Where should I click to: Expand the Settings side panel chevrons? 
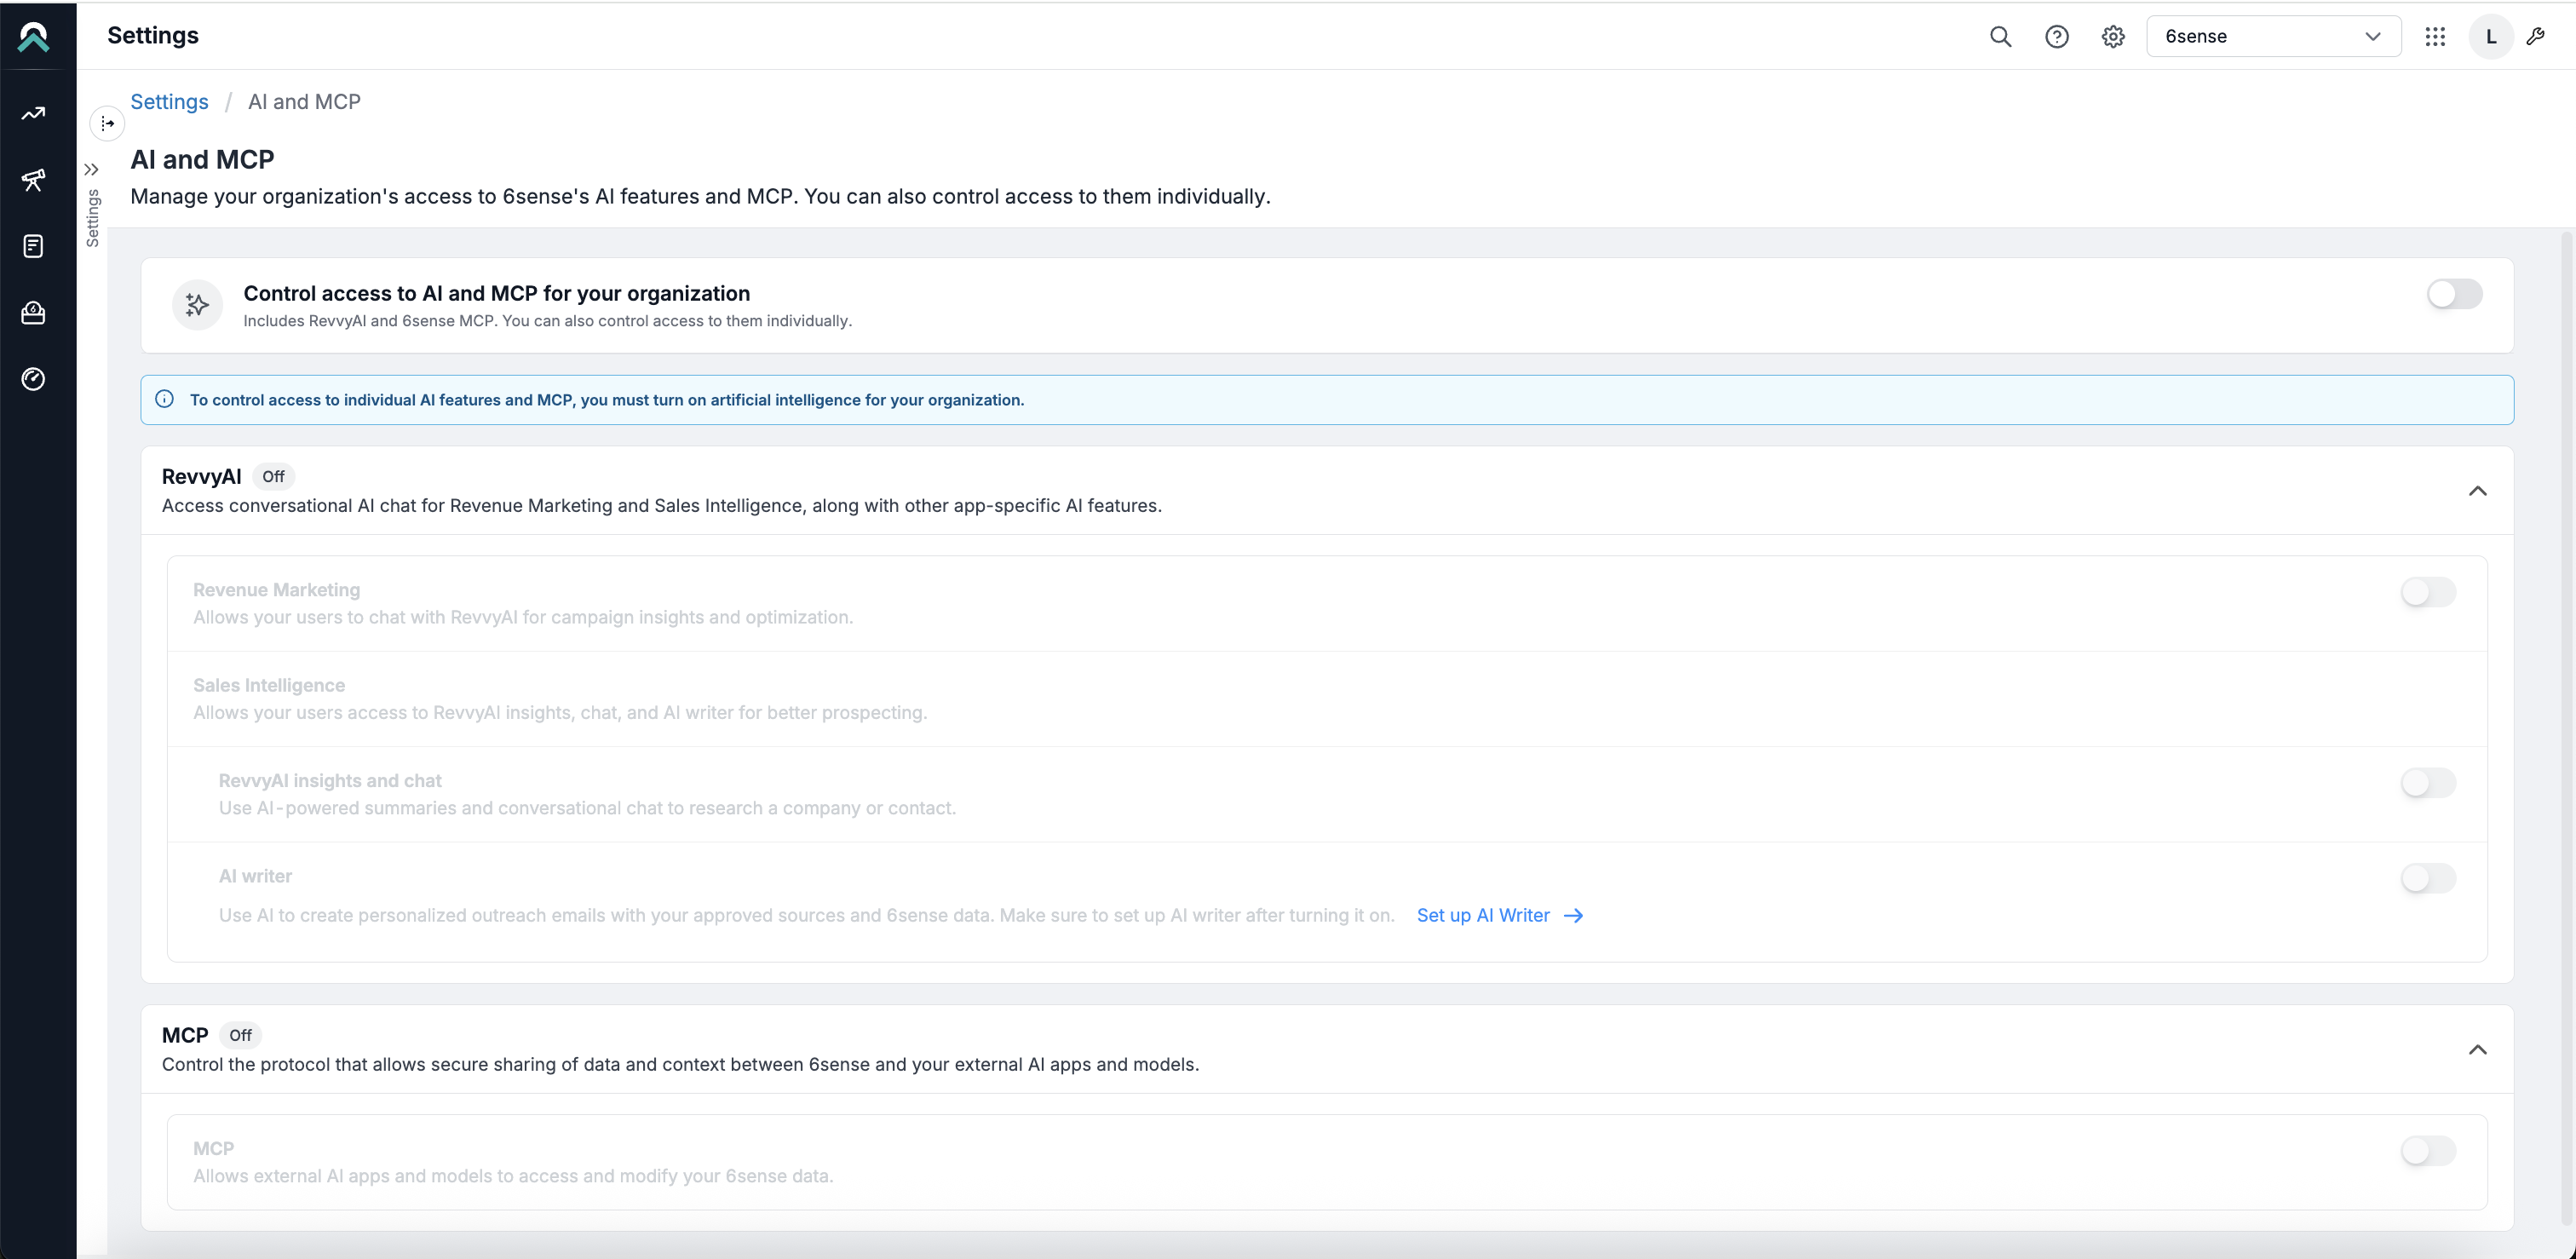(x=92, y=169)
